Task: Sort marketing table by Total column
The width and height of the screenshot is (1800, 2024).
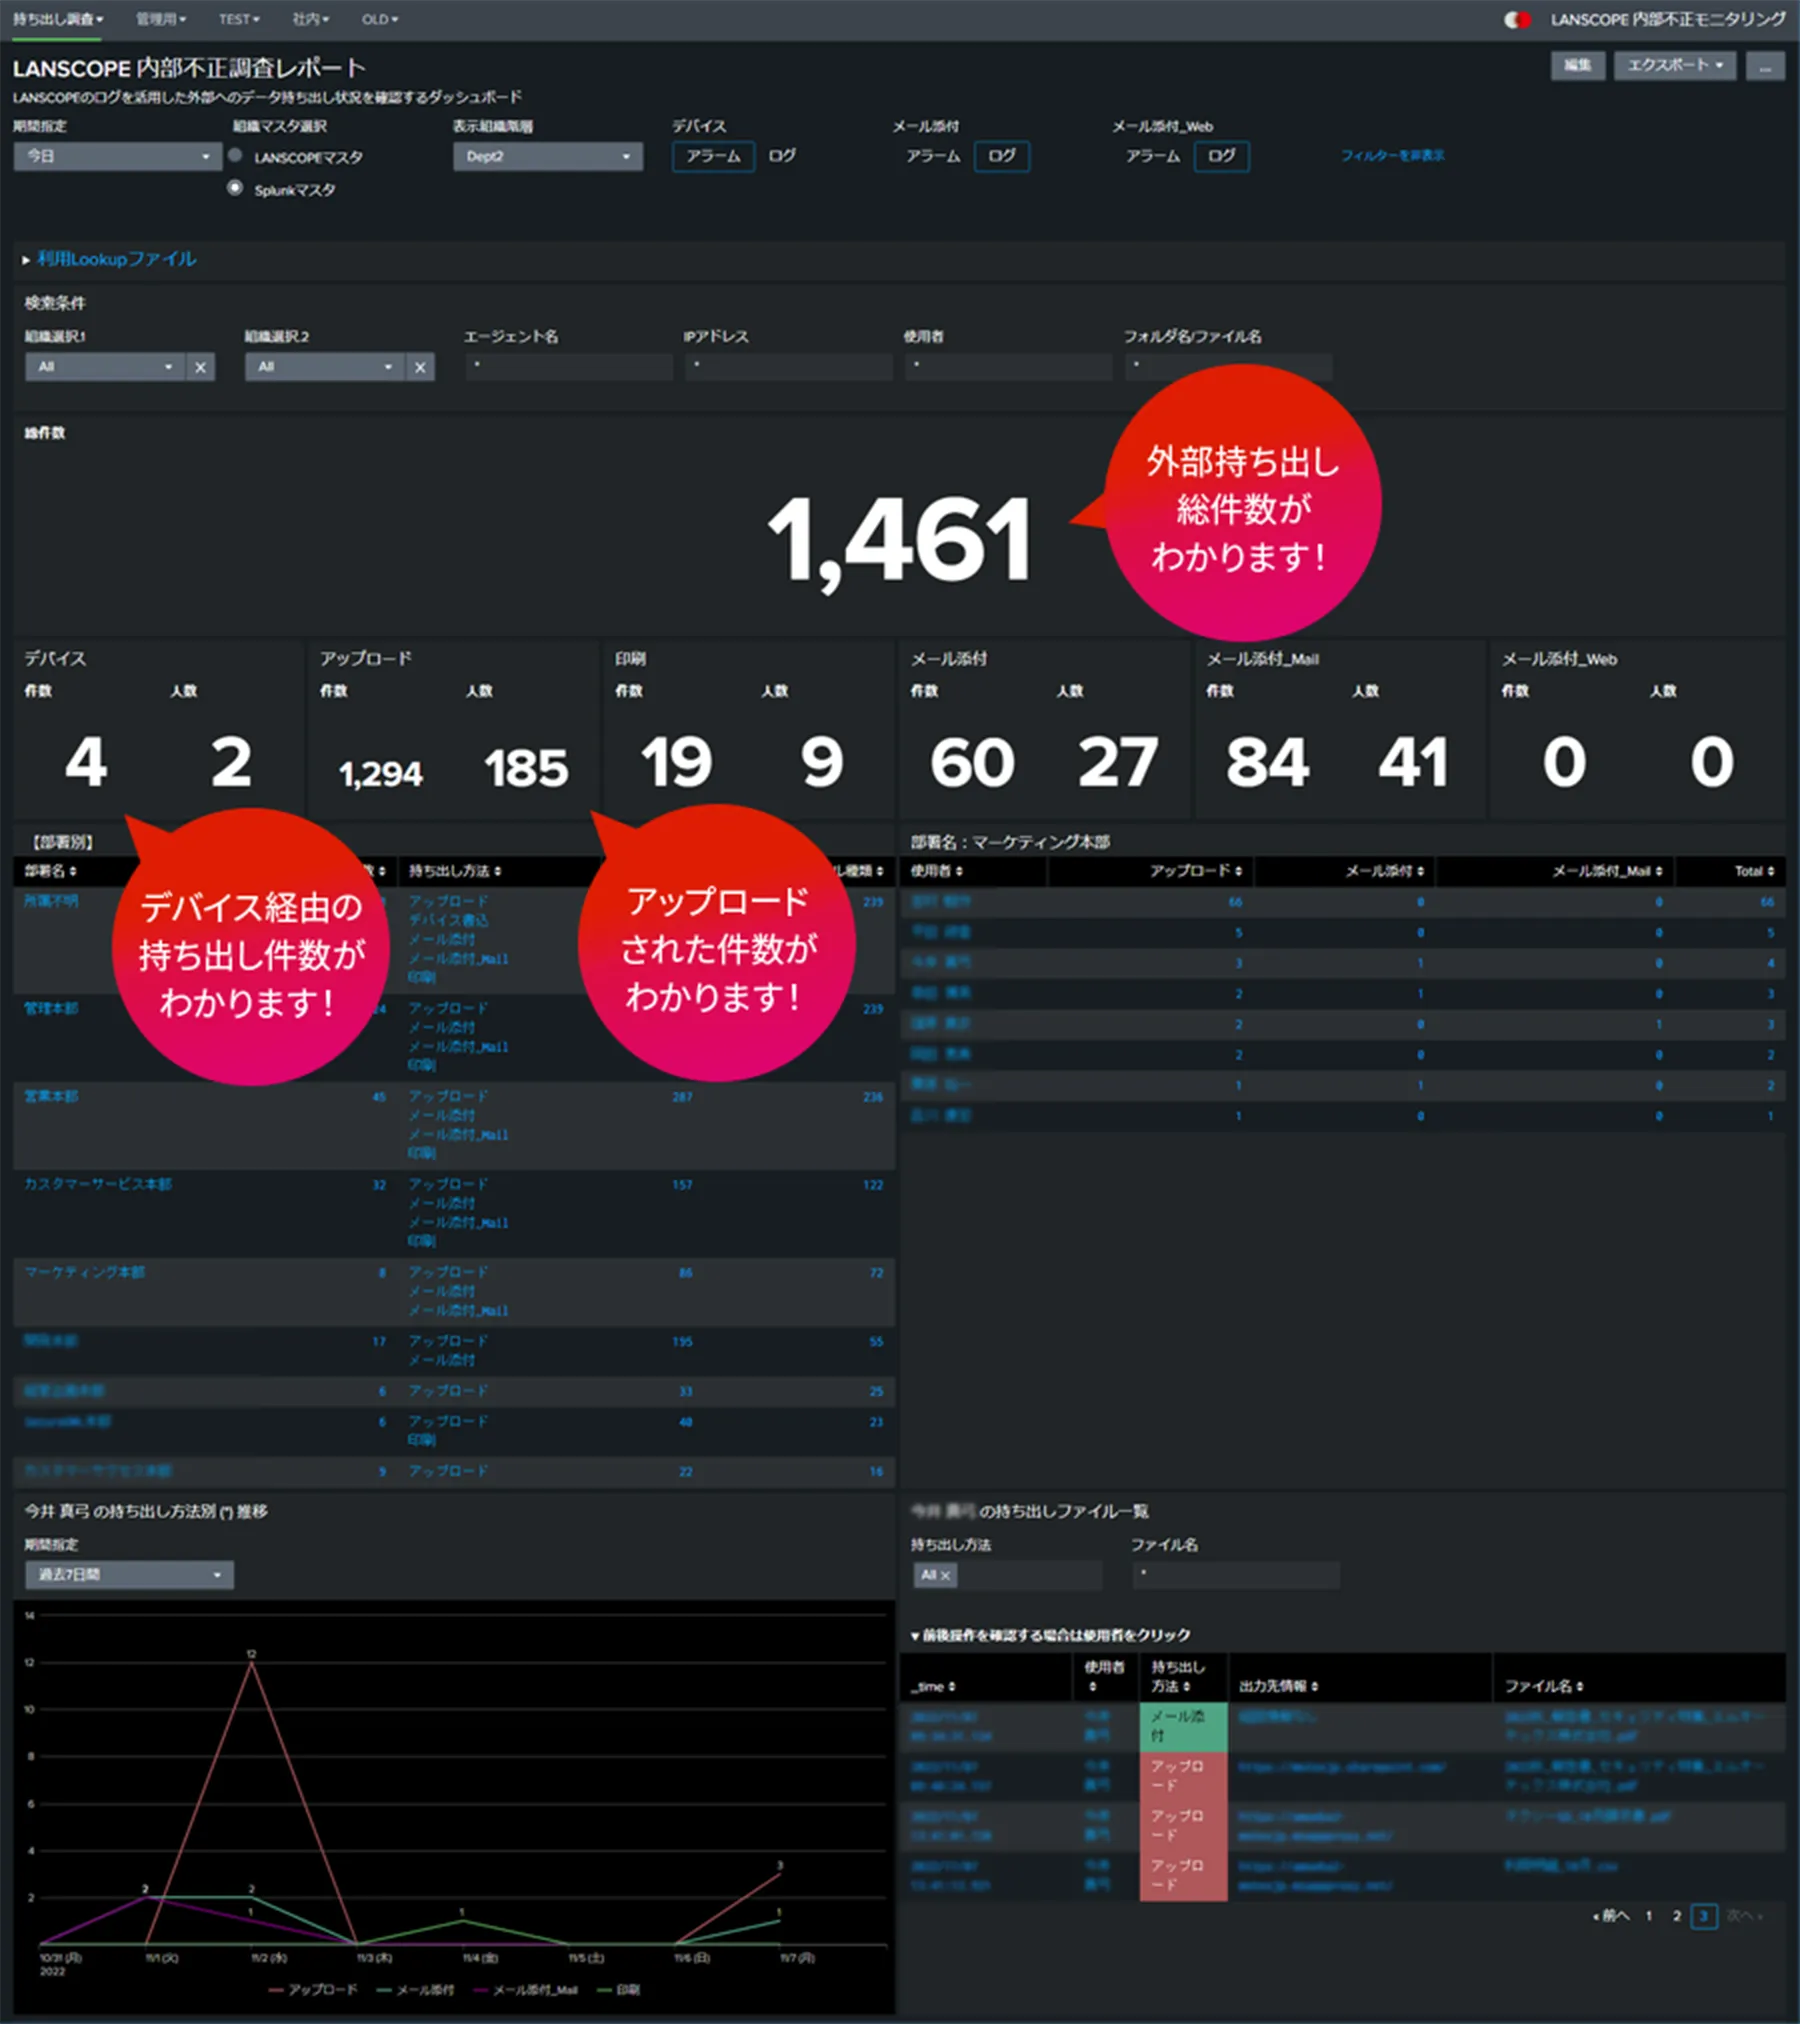Action: 1754,871
